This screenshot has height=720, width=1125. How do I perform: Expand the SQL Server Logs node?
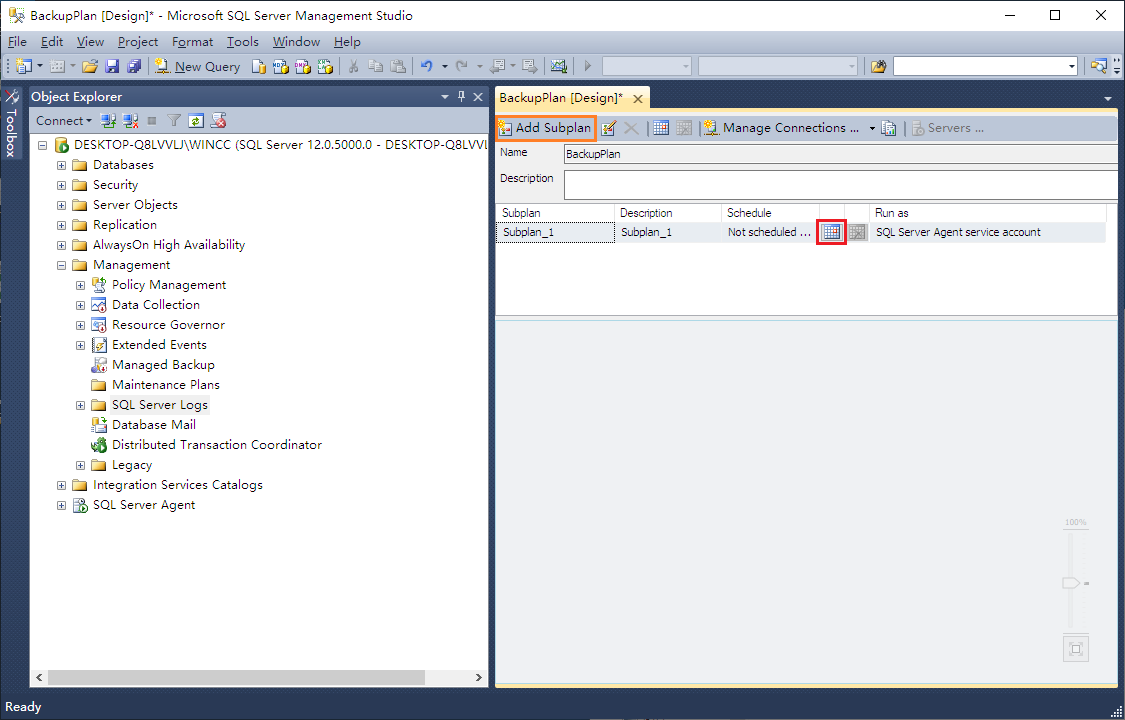point(80,405)
